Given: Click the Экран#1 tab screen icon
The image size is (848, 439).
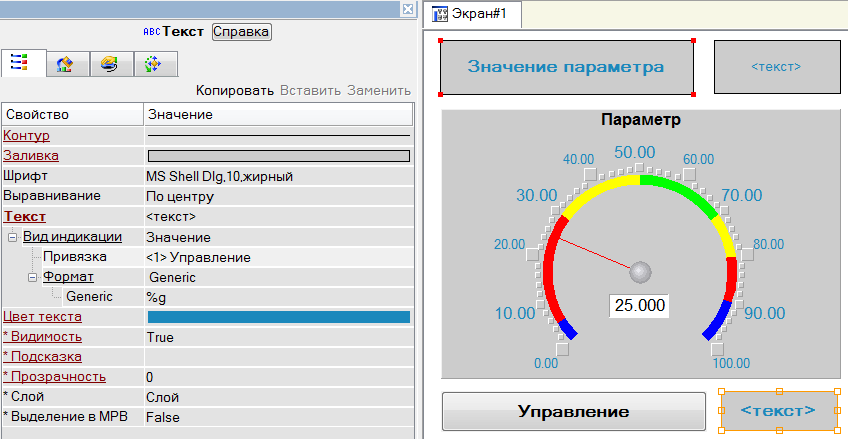Looking at the screenshot, I should 440,14.
